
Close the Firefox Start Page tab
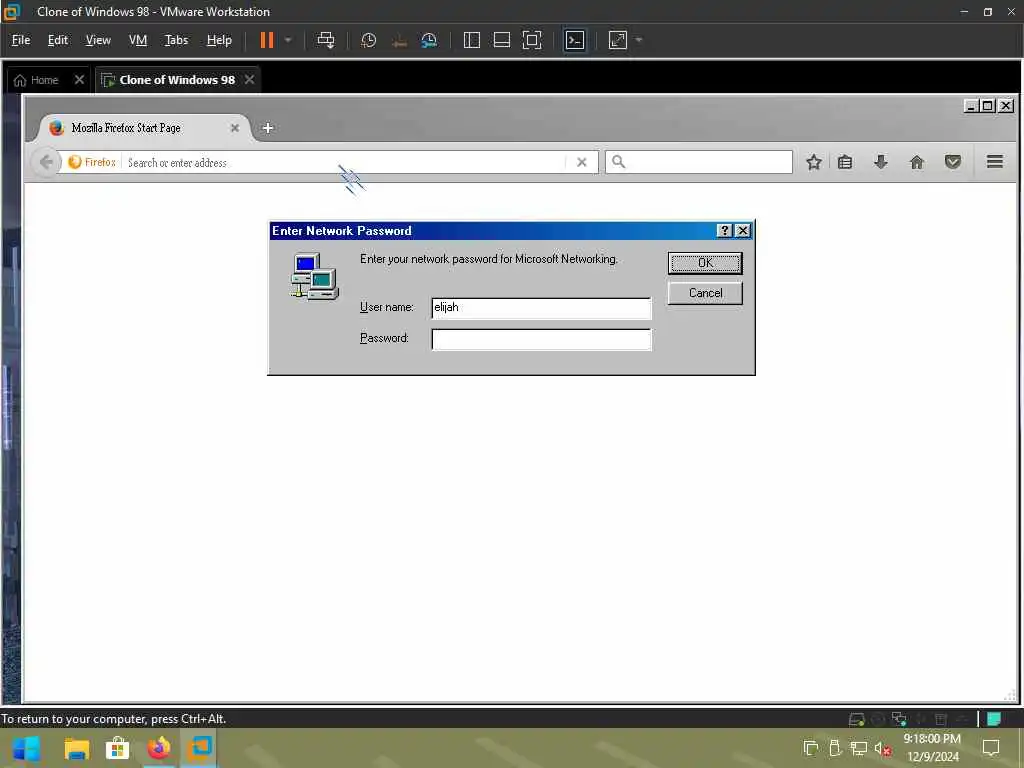pyautogui.click(x=234, y=128)
